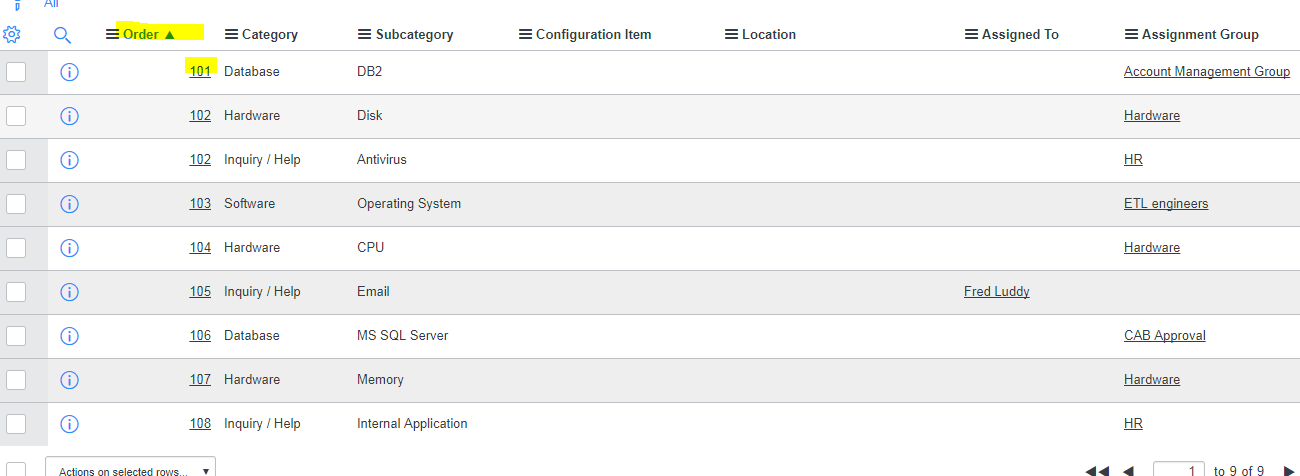Open the Fred Luddy user link
The height and width of the screenshot is (476, 1300).
click(997, 292)
